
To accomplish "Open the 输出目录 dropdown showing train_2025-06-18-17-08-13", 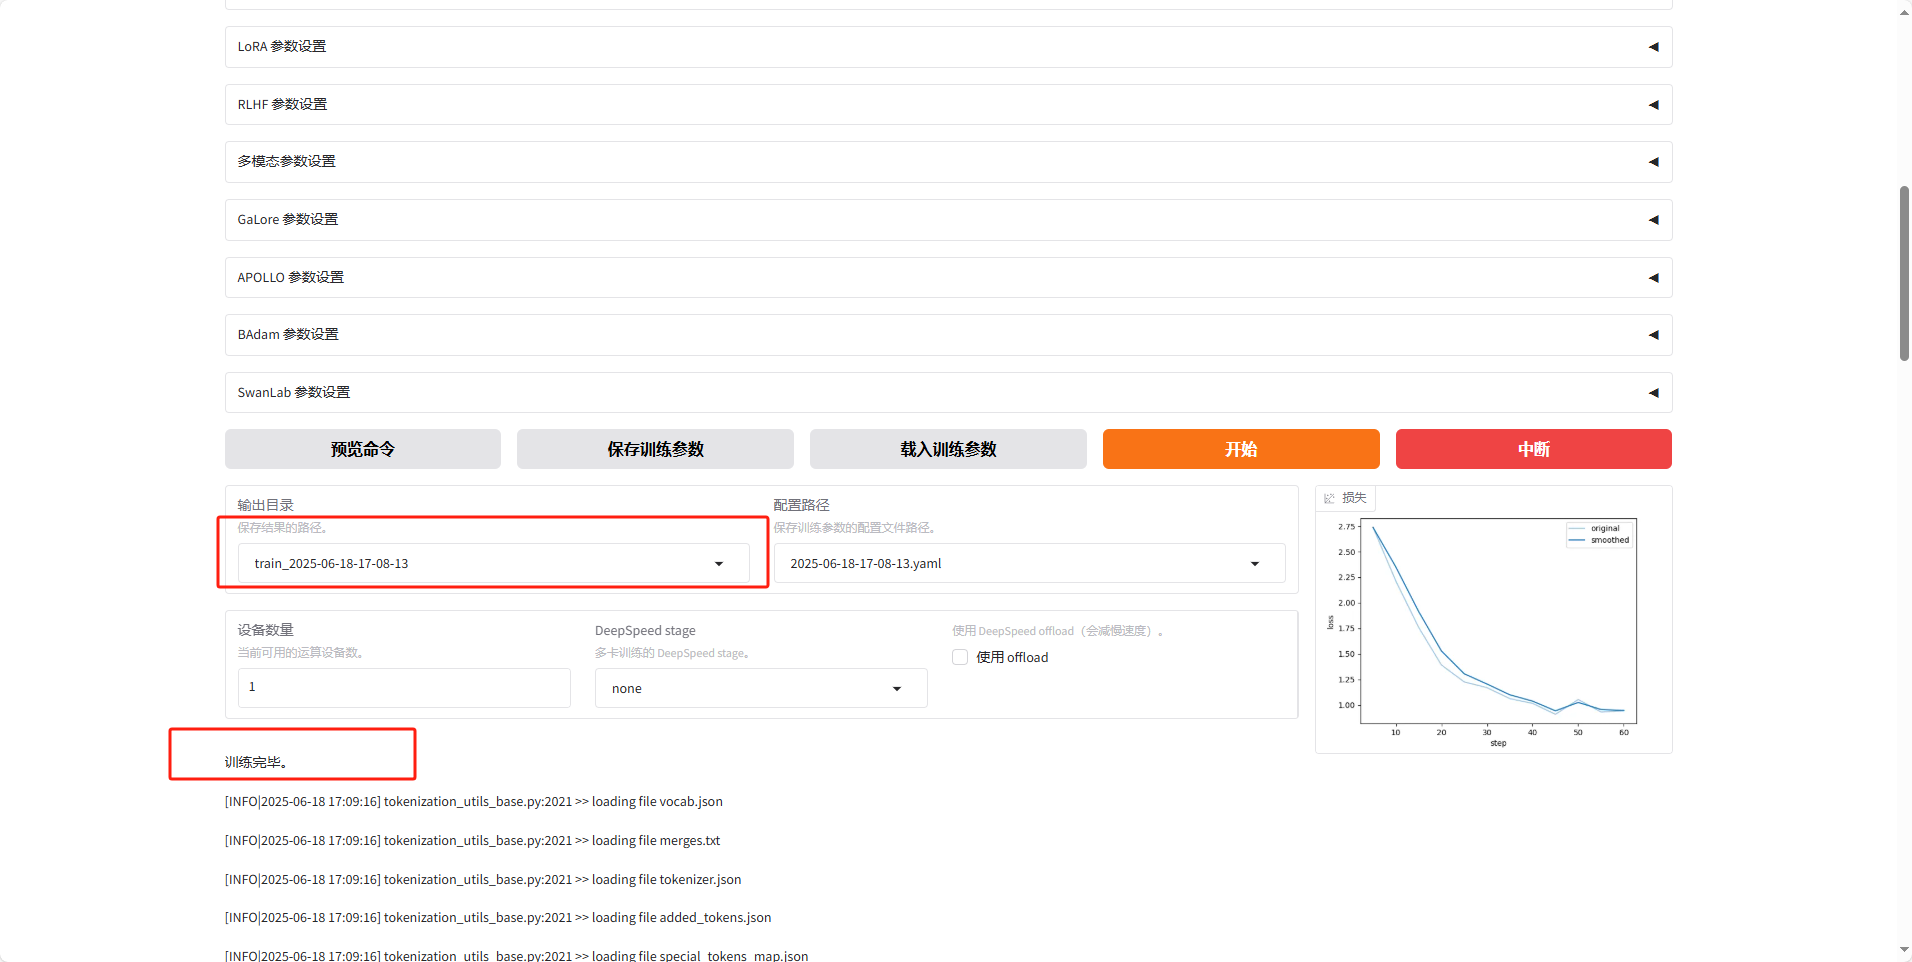I will pyautogui.click(x=494, y=563).
